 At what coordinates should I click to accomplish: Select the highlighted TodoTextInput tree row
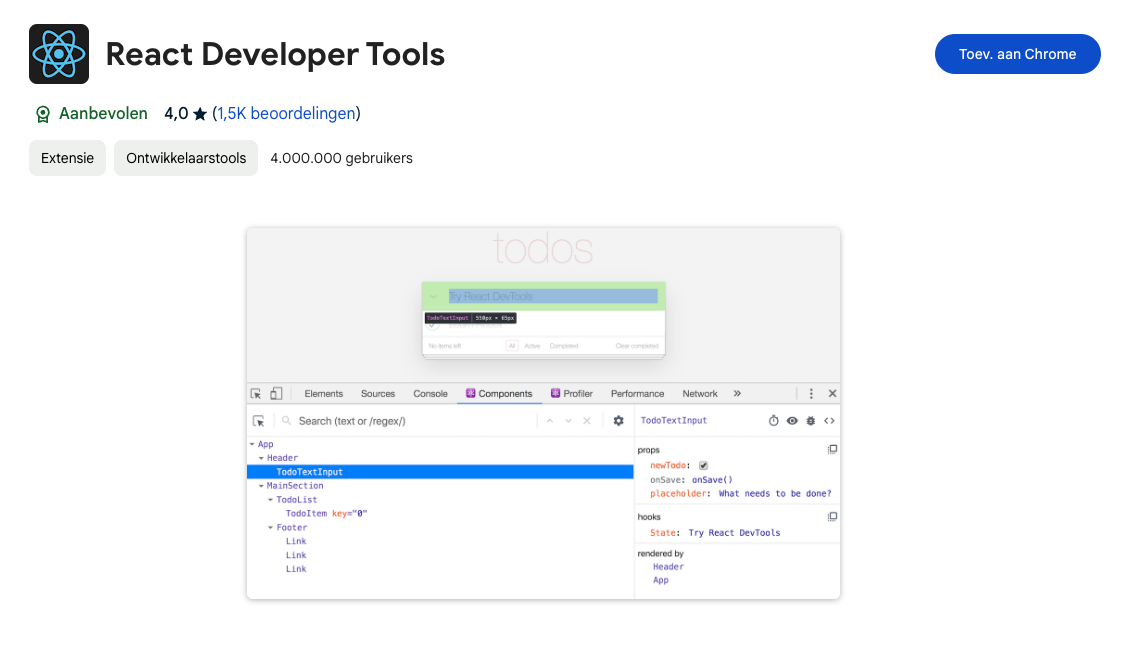(x=440, y=472)
